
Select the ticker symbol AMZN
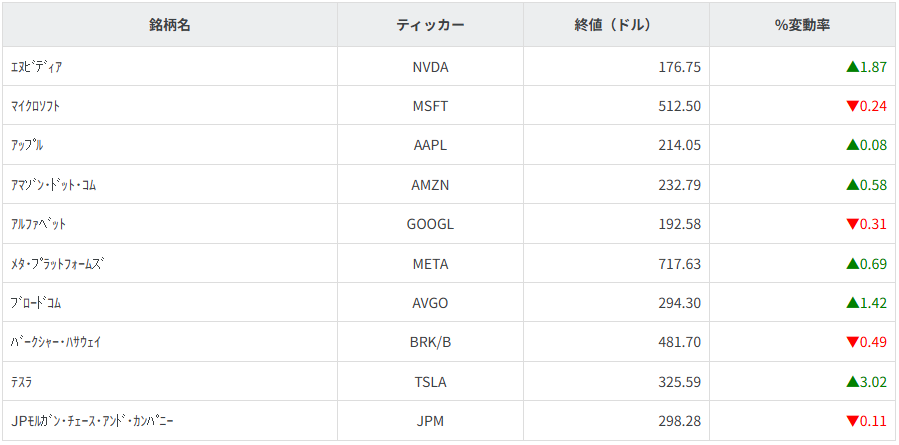pyautogui.click(x=430, y=185)
